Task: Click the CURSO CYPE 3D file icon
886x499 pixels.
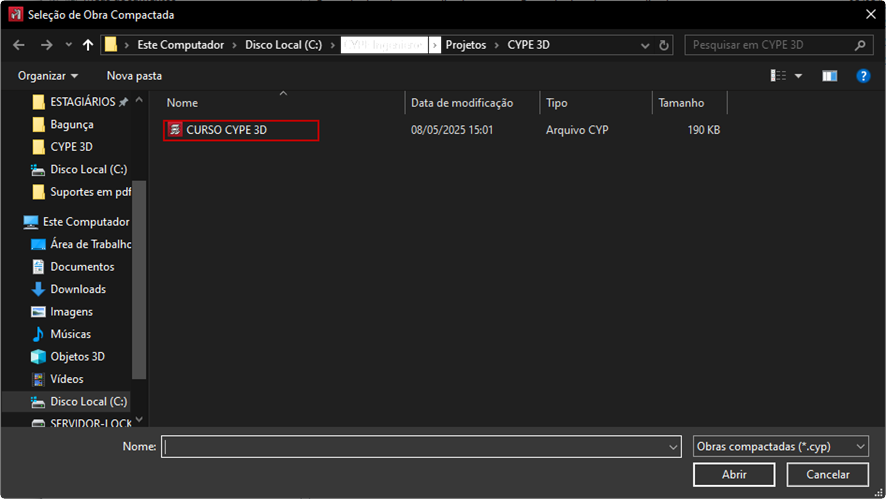Action: click(175, 129)
